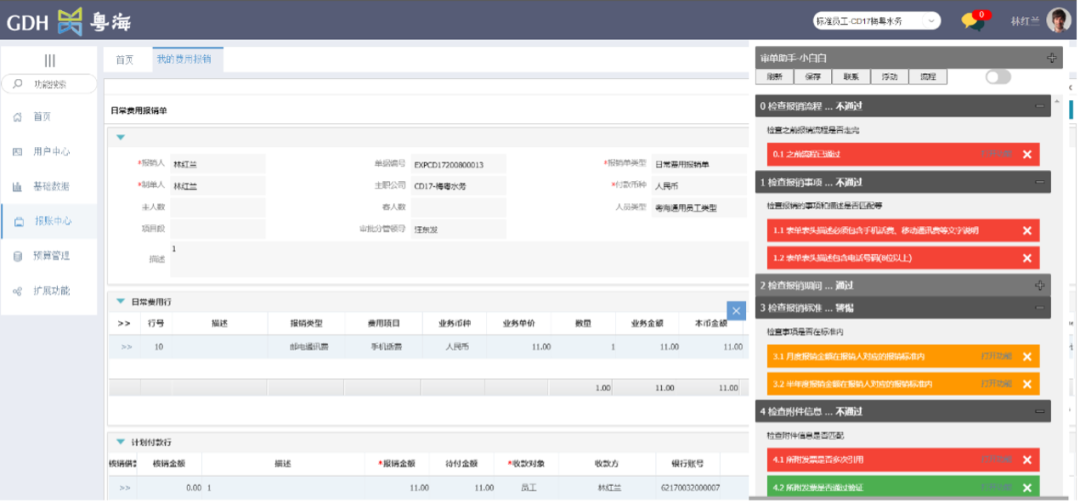Click the blue X button beside expense table
This screenshot has height=503, width=1080.
pos(737,311)
